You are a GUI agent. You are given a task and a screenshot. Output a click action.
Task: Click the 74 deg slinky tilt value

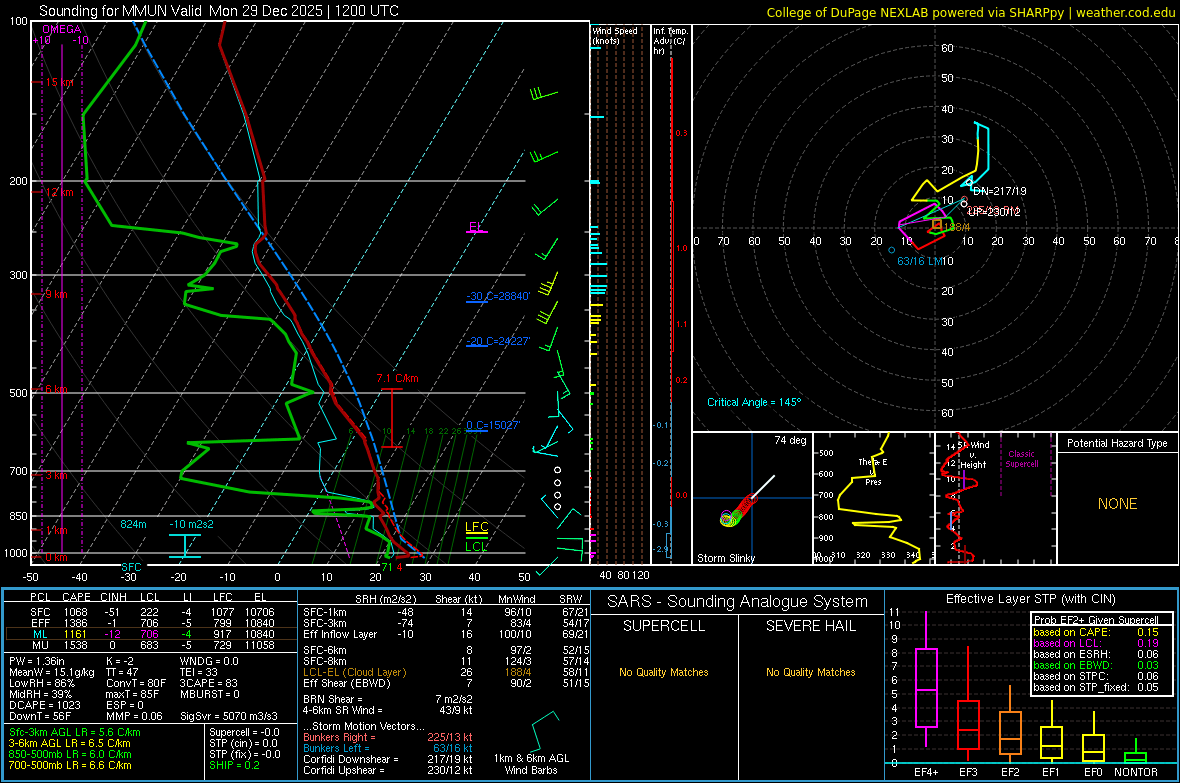point(790,440)
